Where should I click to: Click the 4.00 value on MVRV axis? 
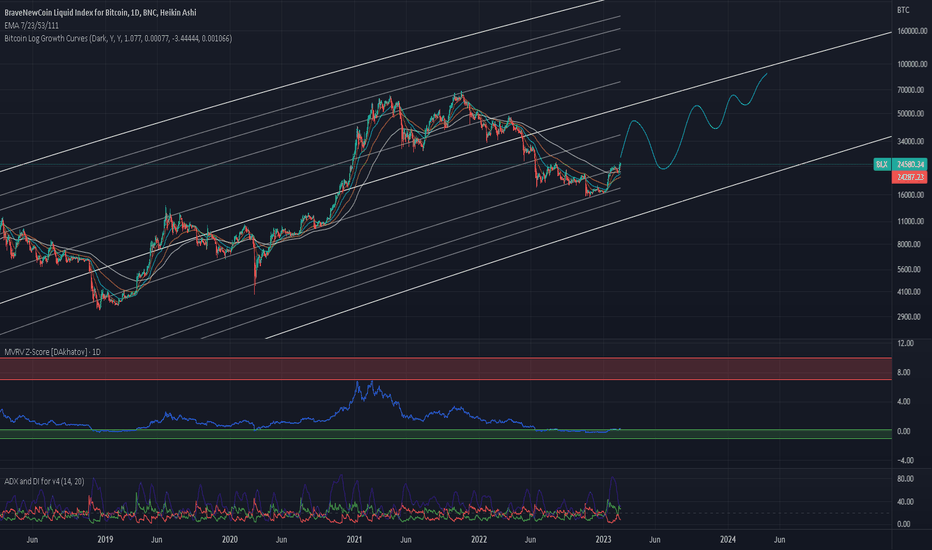click(904, 402)
